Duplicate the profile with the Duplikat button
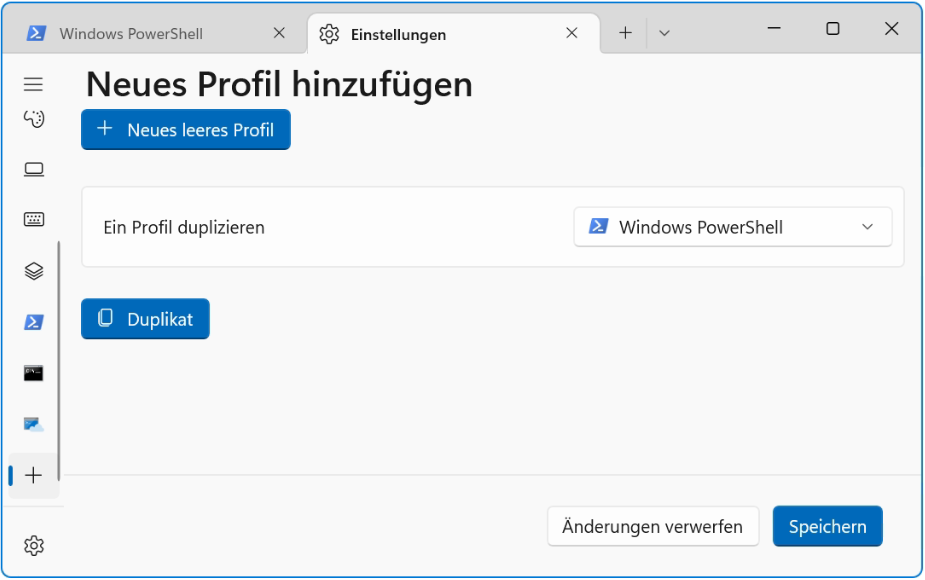This screenshot has width=925, height=580. tap(144, 319)
